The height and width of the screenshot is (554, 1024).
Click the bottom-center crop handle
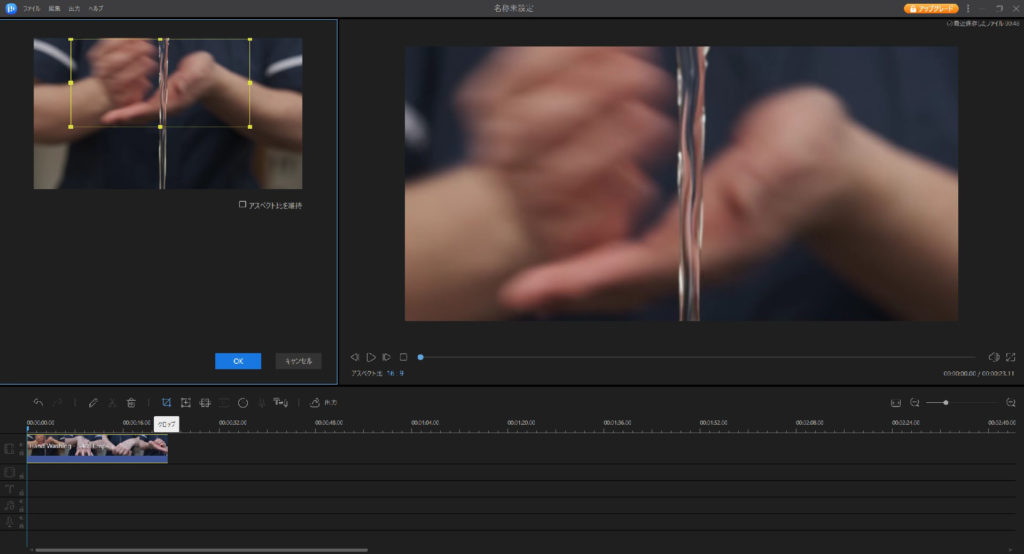point(161,127)
